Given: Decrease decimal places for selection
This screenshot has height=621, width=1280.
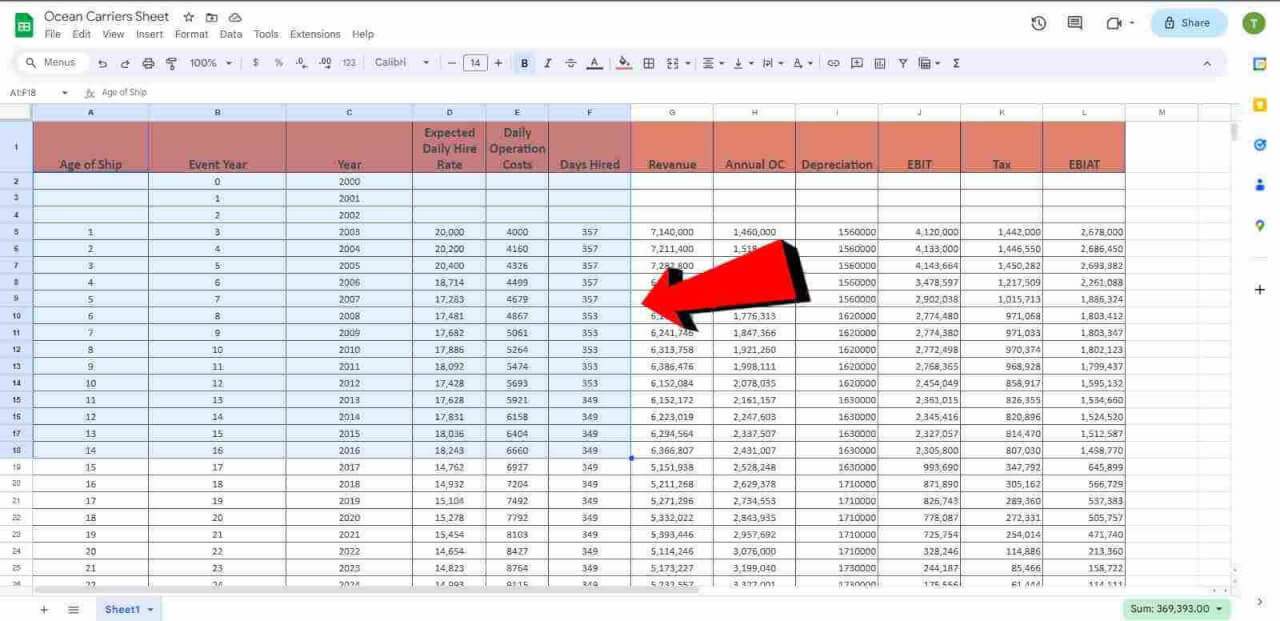Looking at the screenshot, I should pos(301,62).
